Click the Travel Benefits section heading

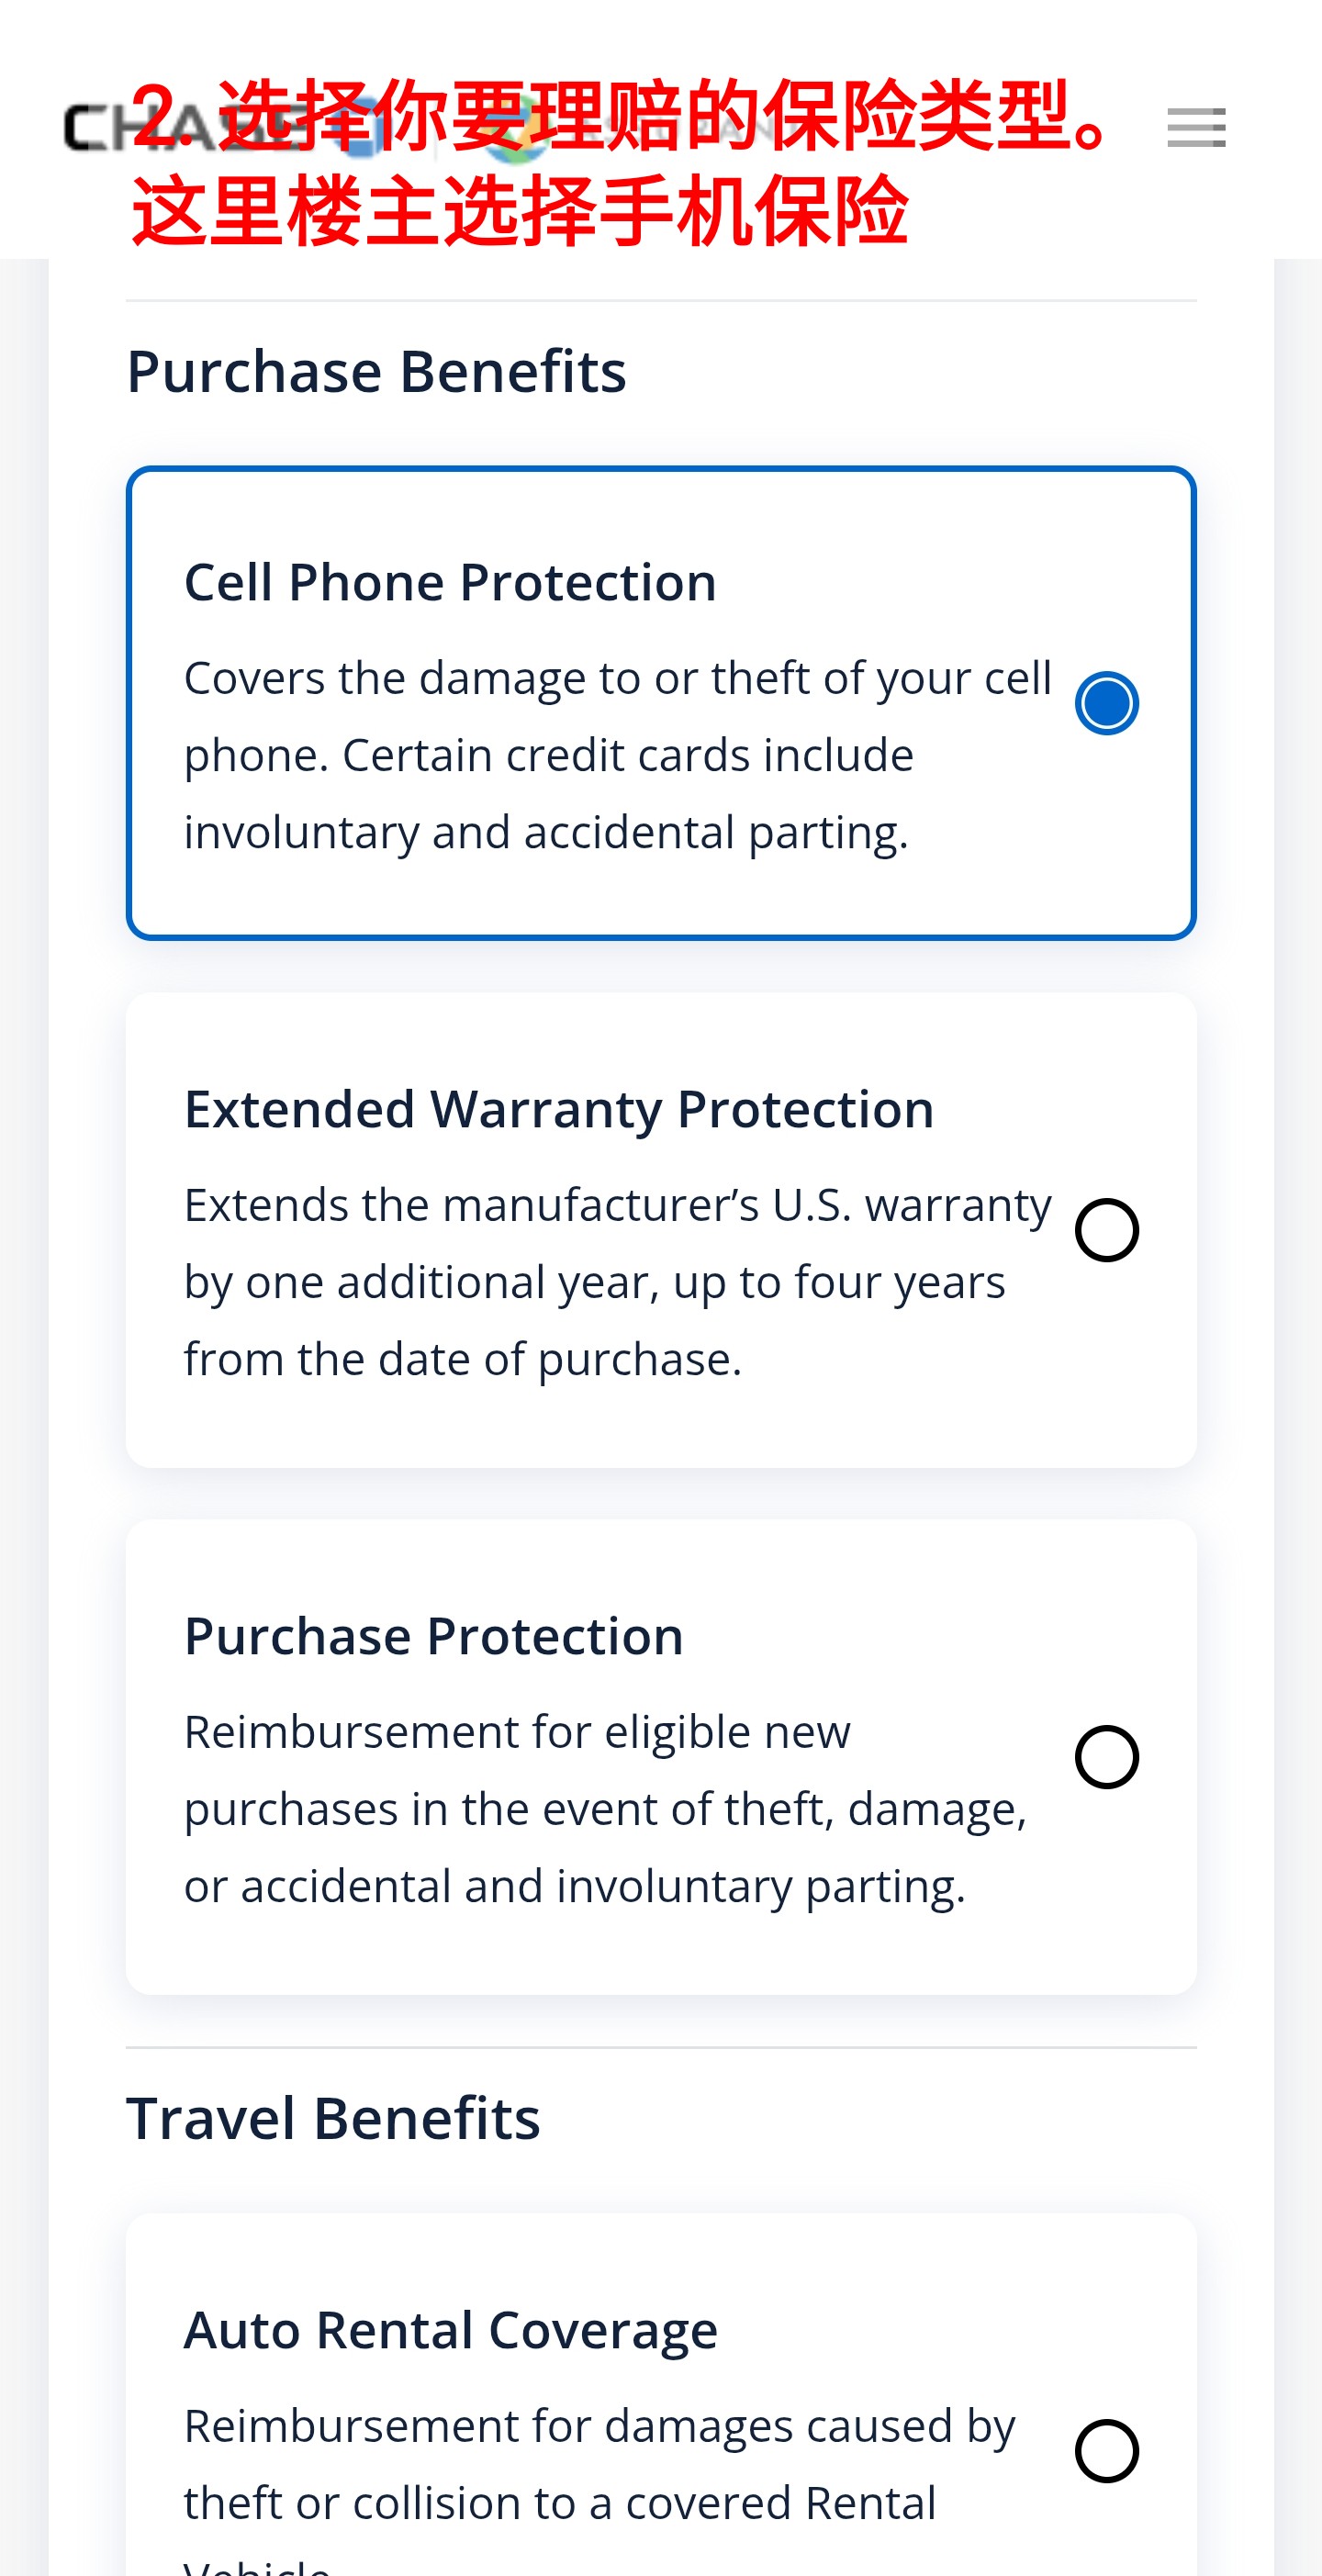pos(333,2118)
